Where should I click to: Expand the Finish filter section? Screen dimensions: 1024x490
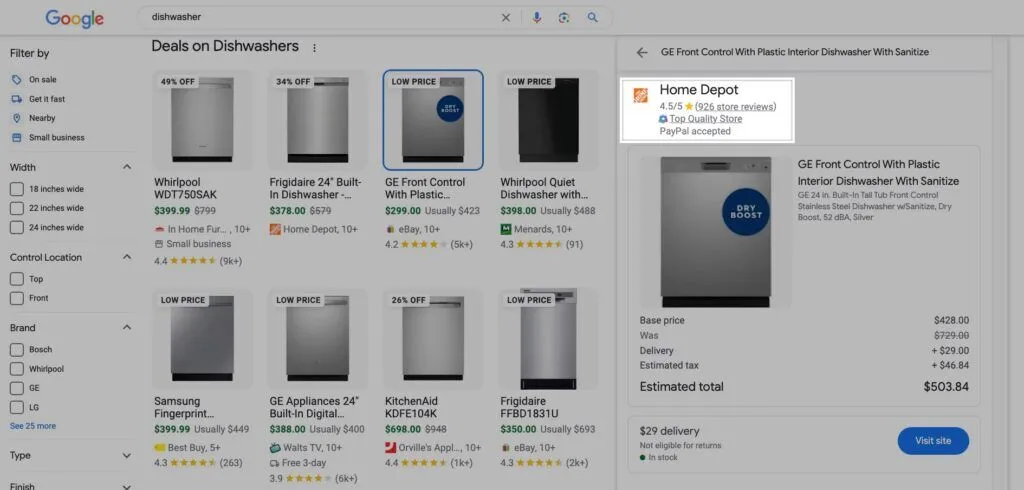pos(127,486)
